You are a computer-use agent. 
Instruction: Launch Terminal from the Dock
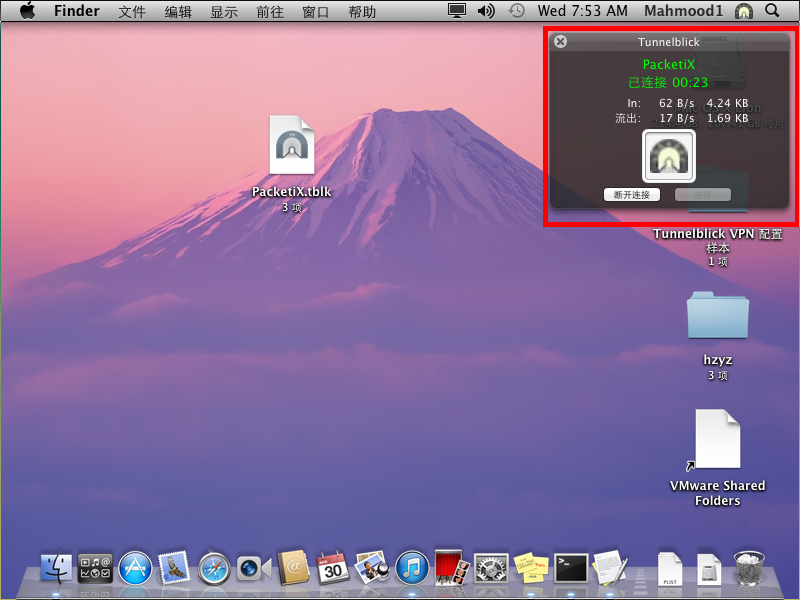click(571, 568)
